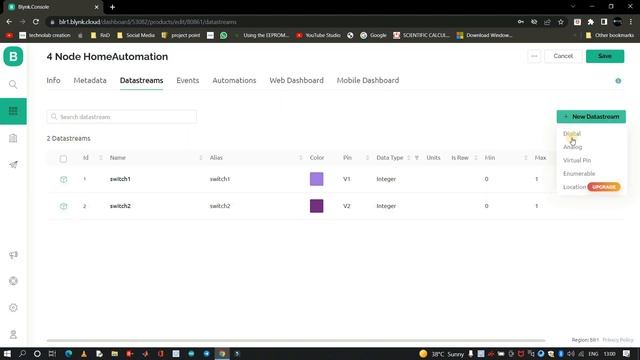Bookmark this page with the star icon
The width and height of the screenshot is (640, 360).
(561, 22)
